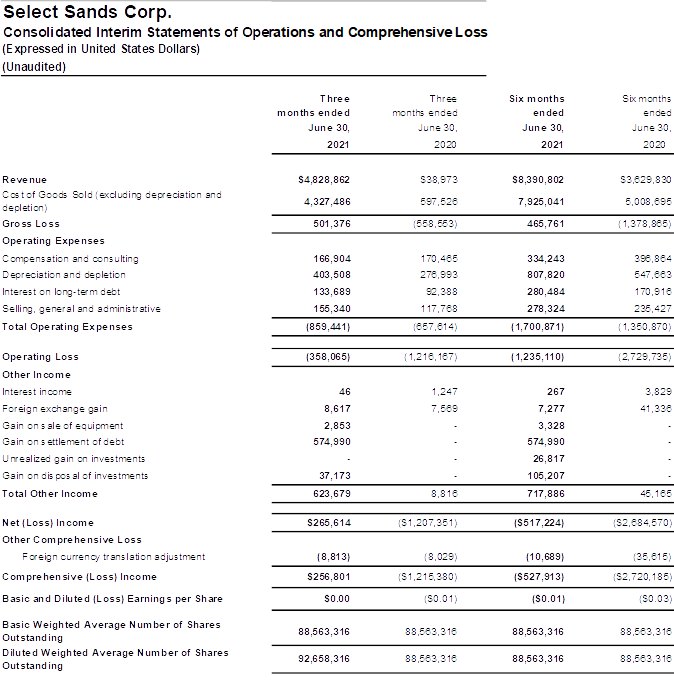Click six-month comprehensive loss ($527,913)
Viewport: 674px width, 690px height.
539,577
